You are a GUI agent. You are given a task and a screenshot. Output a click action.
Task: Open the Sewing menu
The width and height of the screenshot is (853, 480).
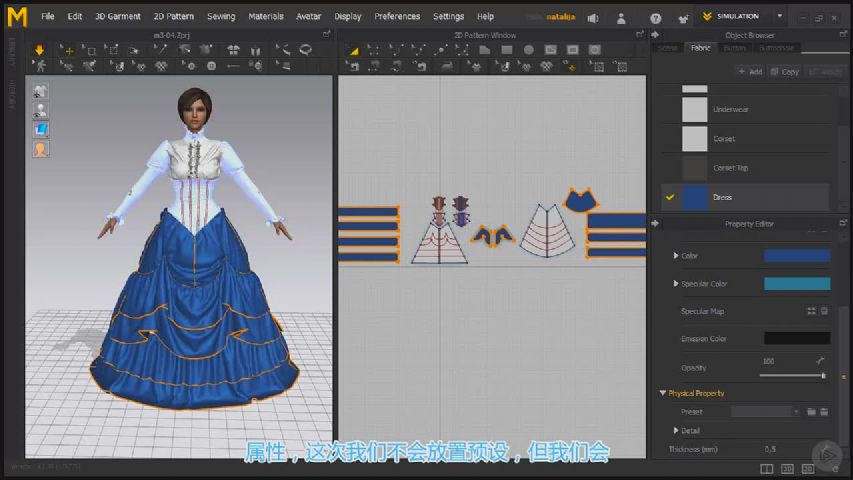pos(221,16)
